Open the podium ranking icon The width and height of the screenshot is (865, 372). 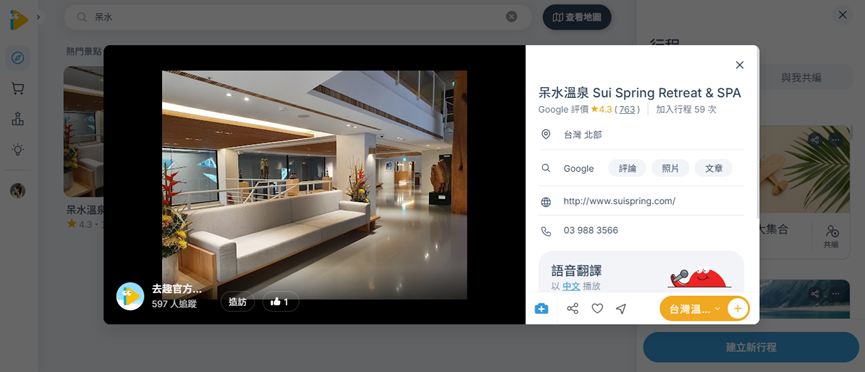click(18, 119)
